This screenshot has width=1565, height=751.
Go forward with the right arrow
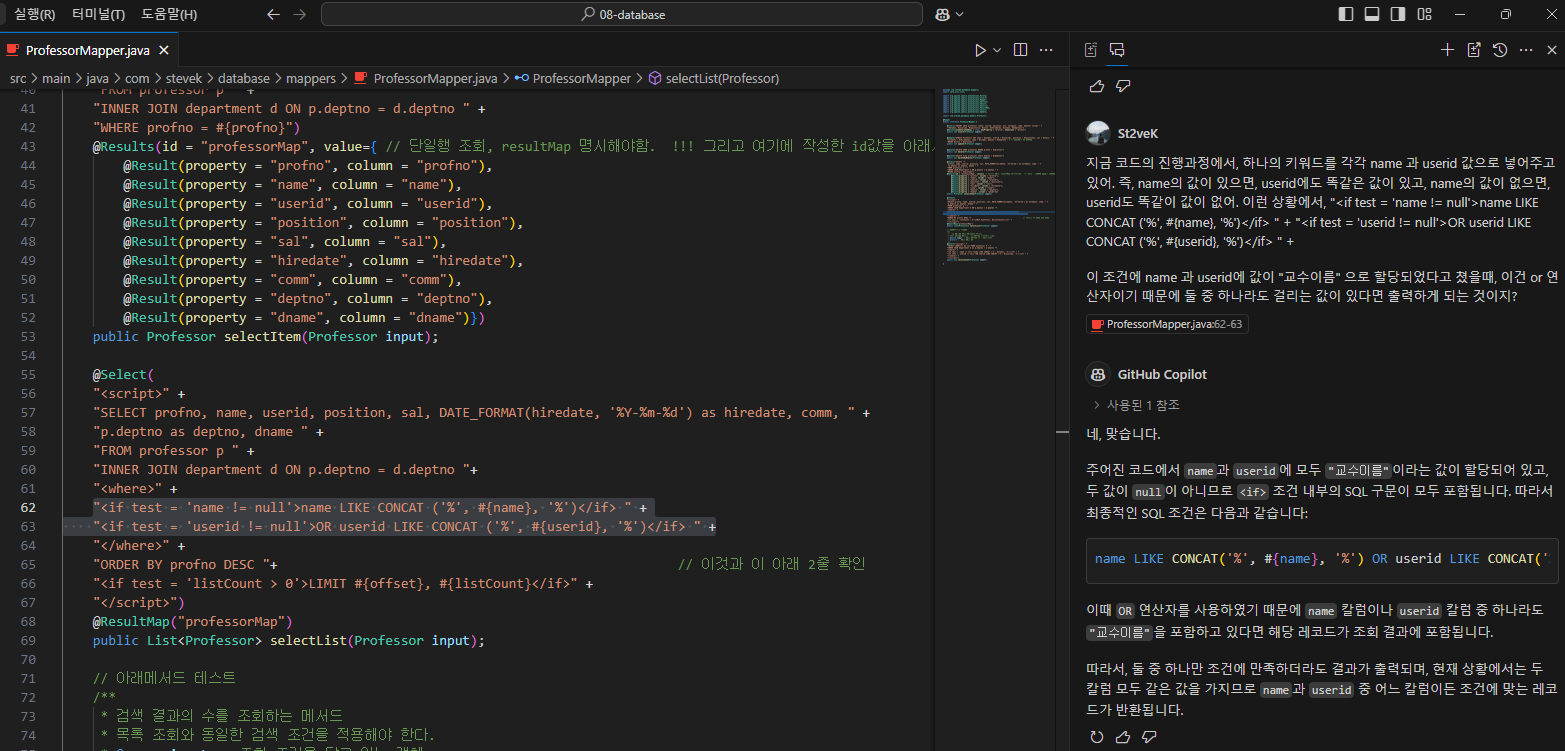tap(299, 14)
